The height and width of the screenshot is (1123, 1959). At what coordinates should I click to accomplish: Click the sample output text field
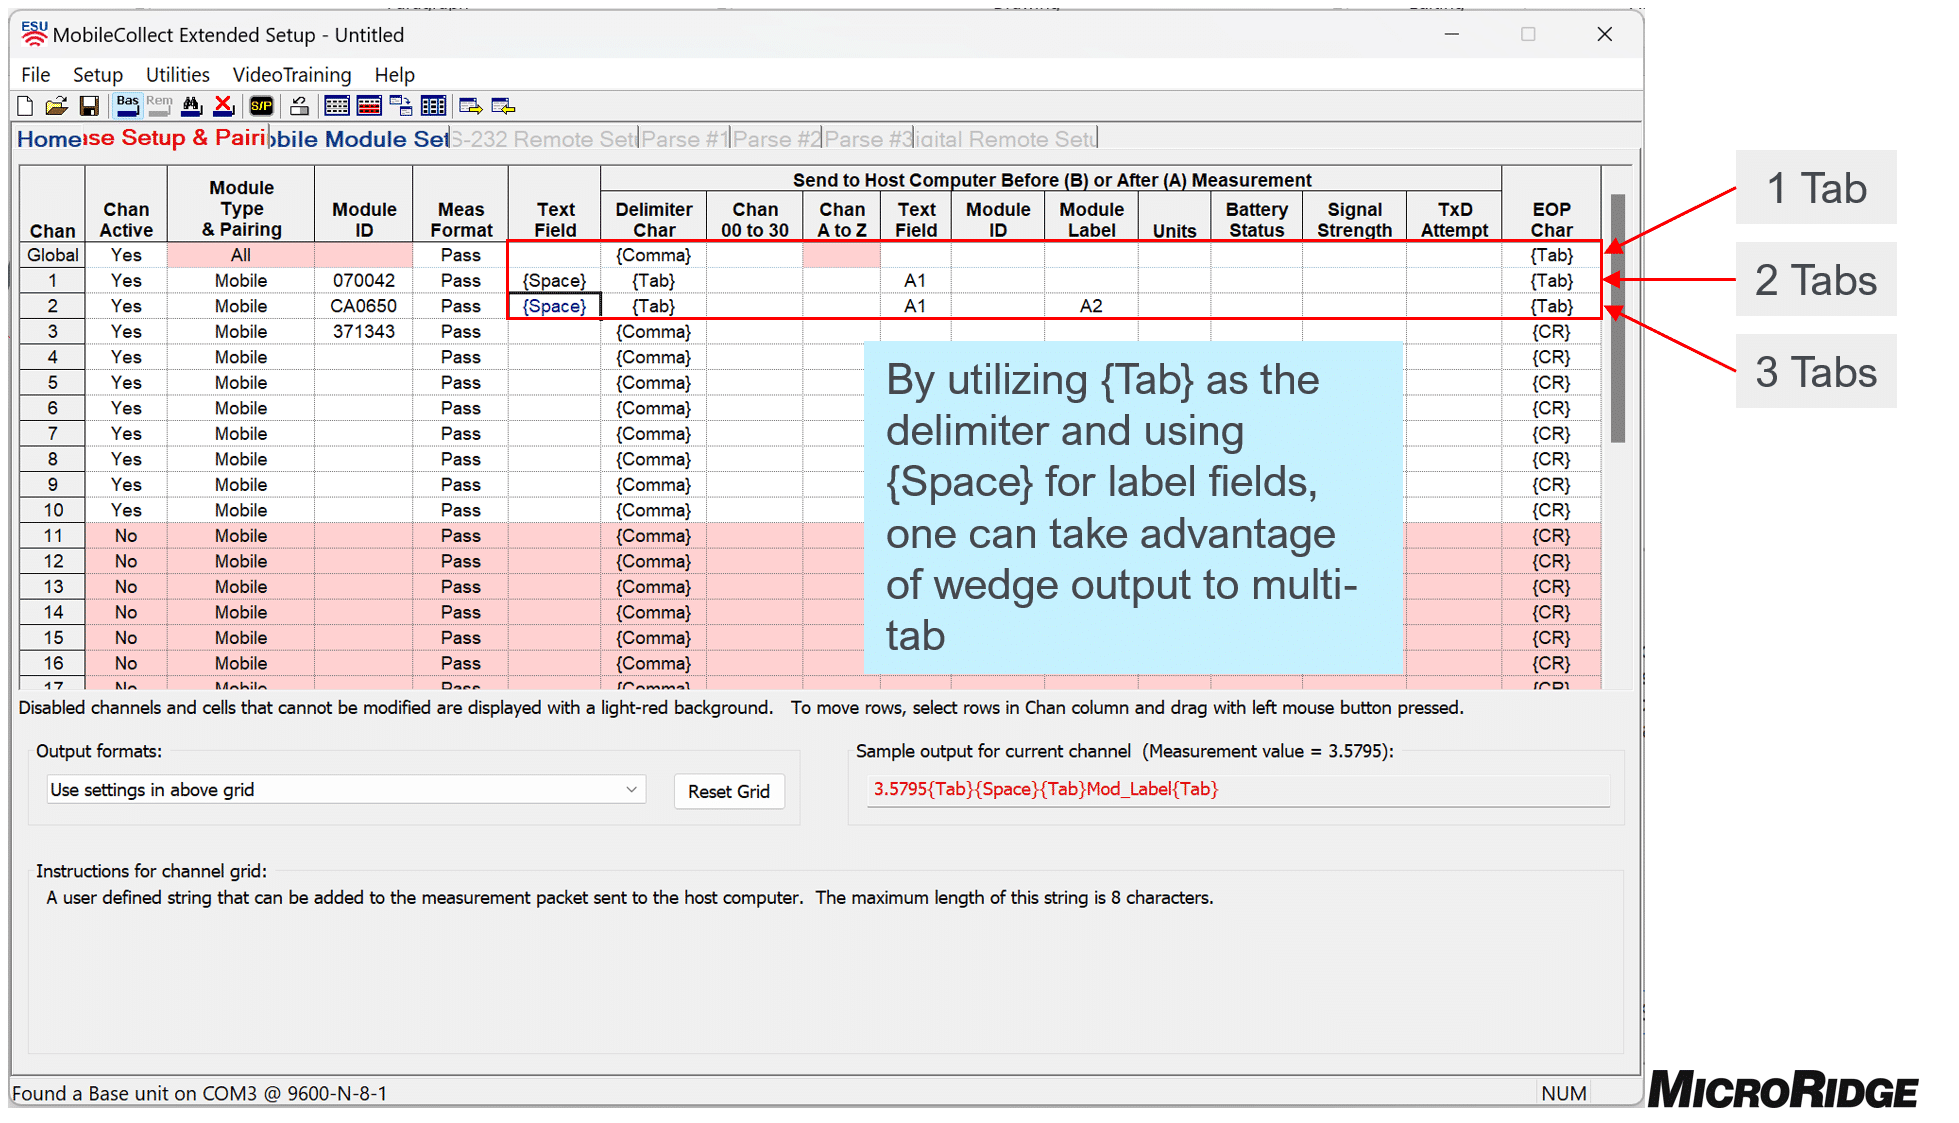pyautogui.click(x=1238, y=790)
